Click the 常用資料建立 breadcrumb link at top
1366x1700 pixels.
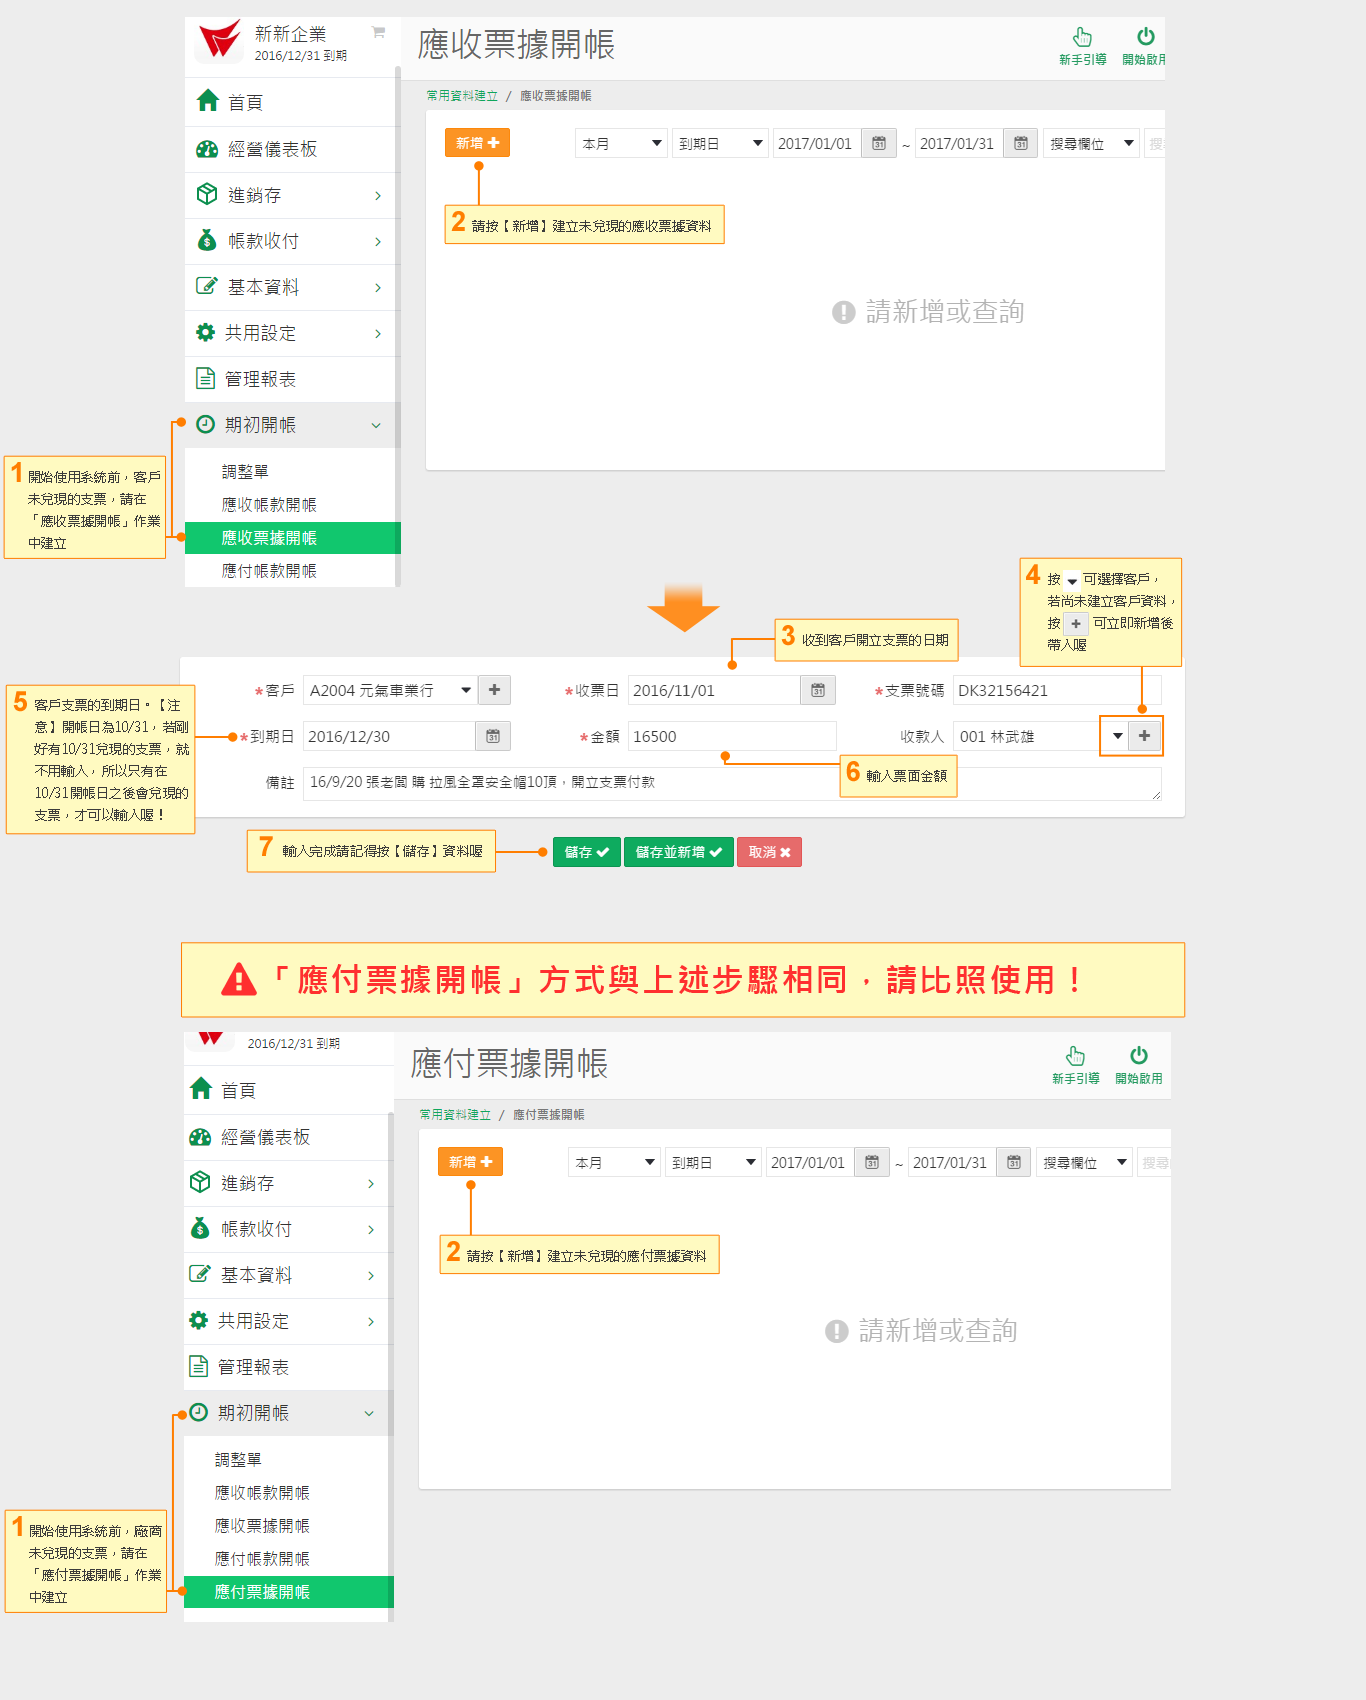(x=462, y=96)
